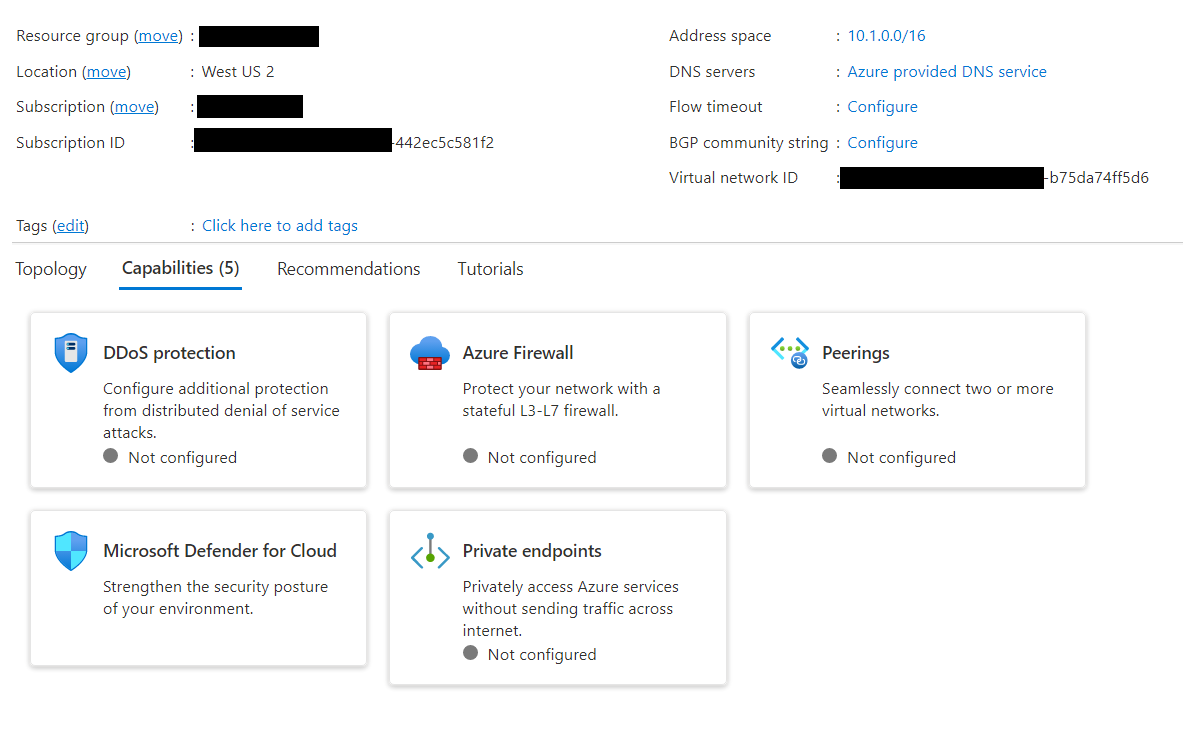Open the DDoS protection card title
The height and width of the screenshot is (740, 1183).
click(170, 353)
